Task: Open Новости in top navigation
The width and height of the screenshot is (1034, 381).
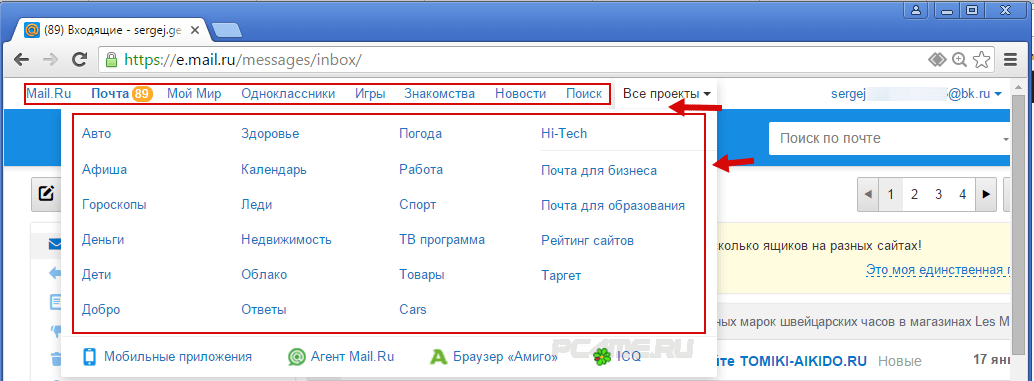Action: click(520, 94)
